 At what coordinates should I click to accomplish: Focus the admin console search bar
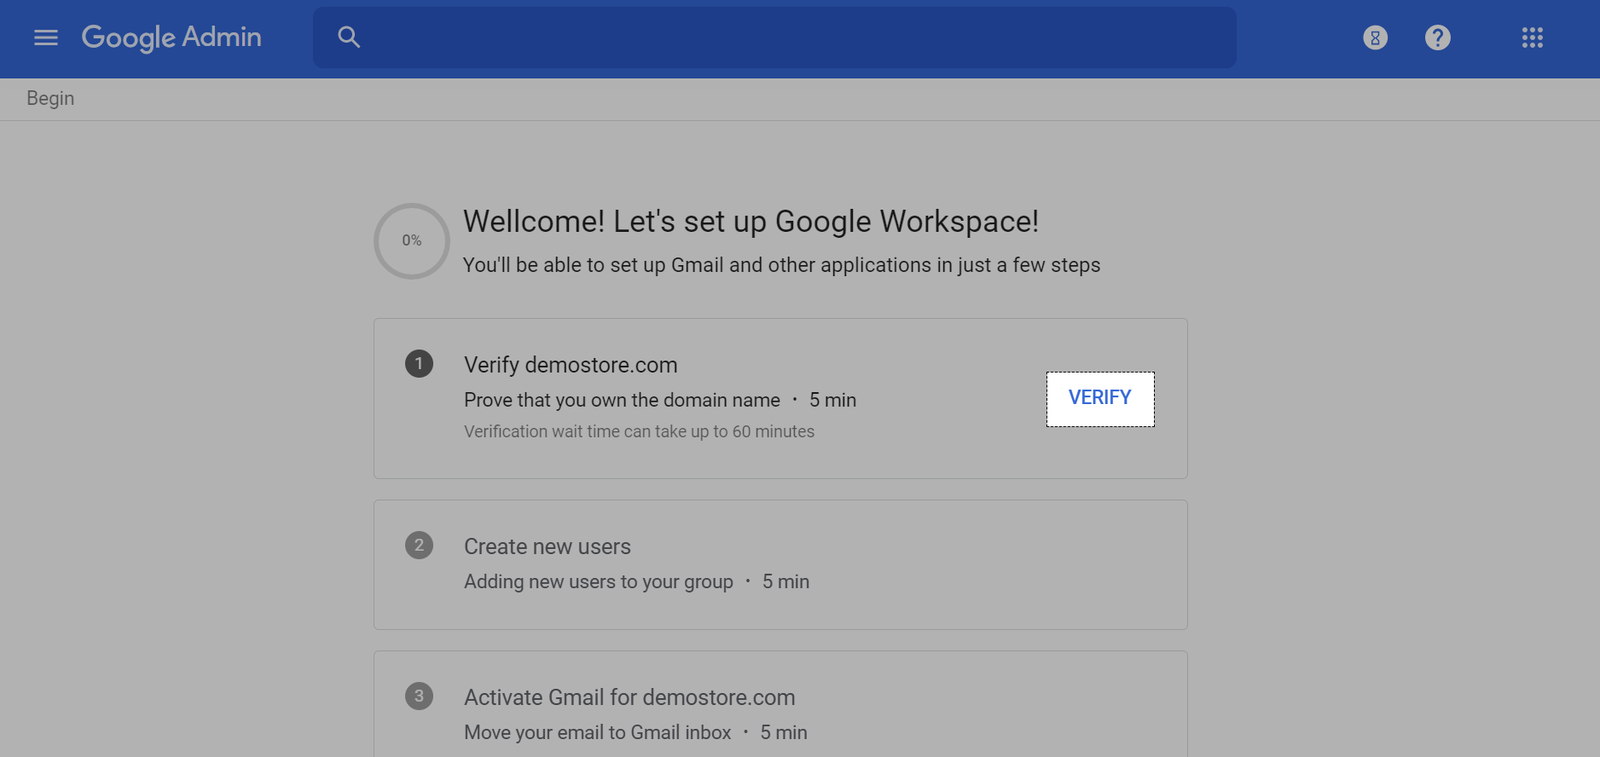tap(774, 38)
